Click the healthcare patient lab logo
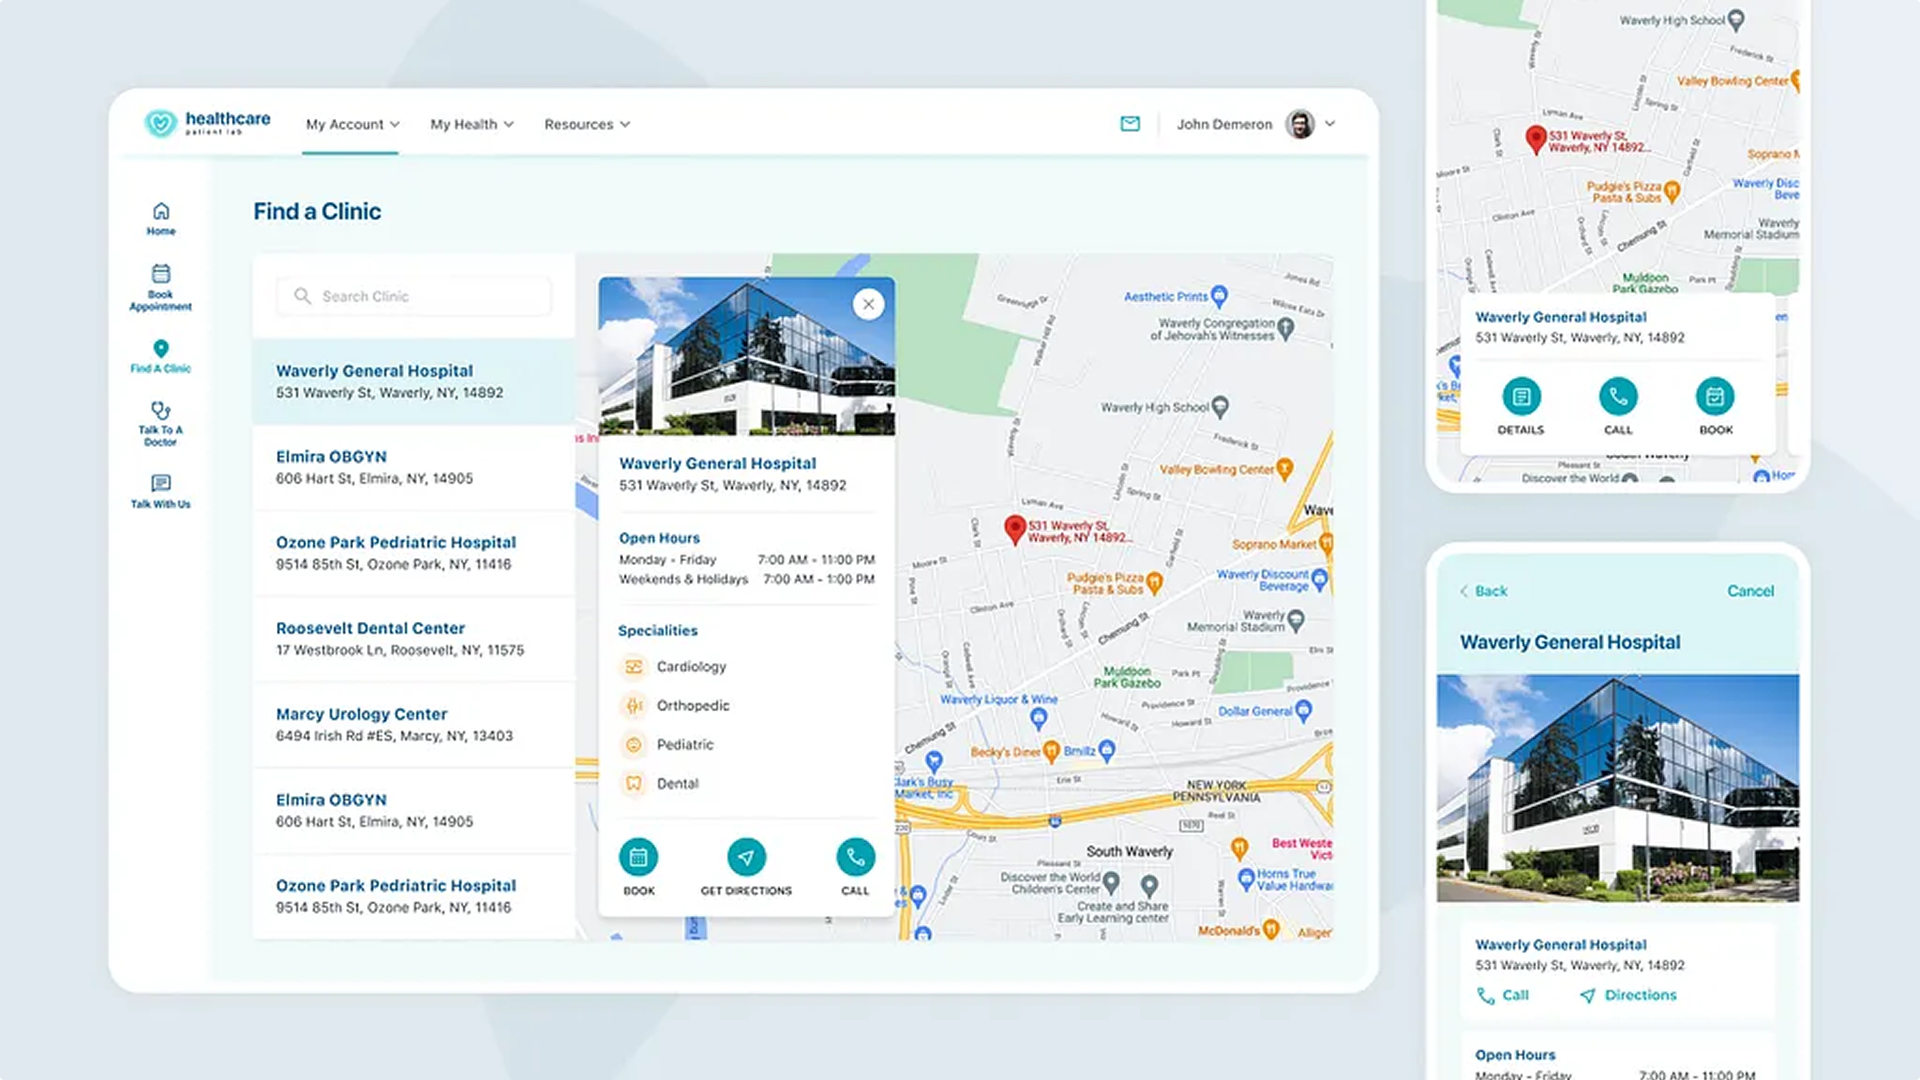Screen dimensions: 1920x1080 coord(207,123)
